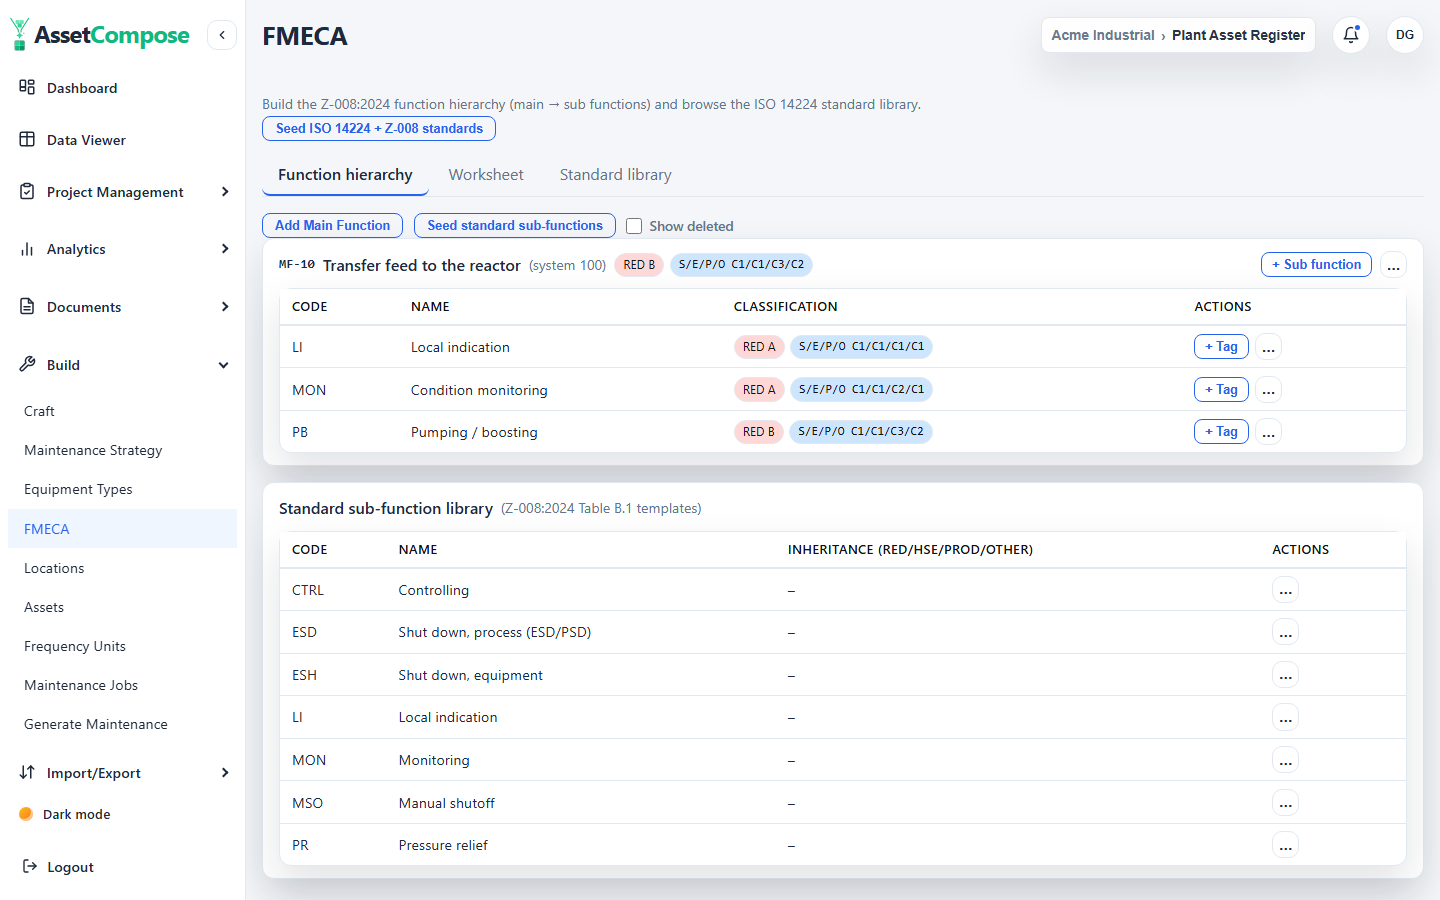Expand the Import/Export submenu chevron
Image resolution: width=1440 pixels, height=900 pixels.
(225, 772)
